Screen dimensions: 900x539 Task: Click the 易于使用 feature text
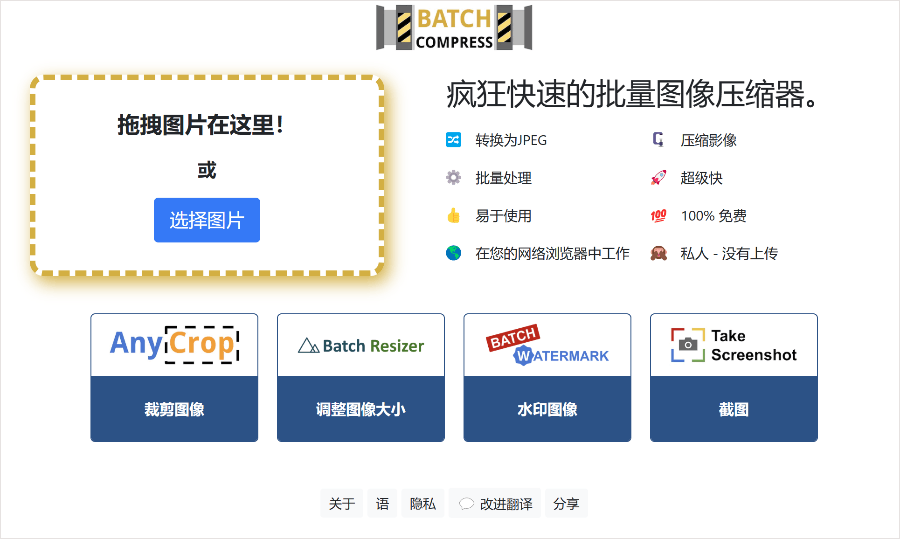(503, 216)
